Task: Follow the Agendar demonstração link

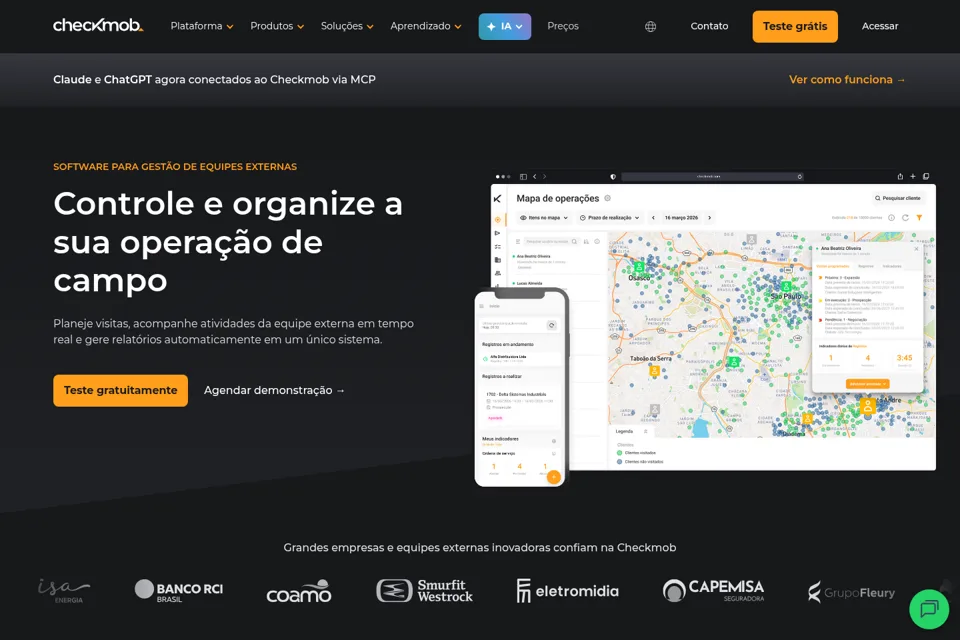Action: click(x=274, y=390)
